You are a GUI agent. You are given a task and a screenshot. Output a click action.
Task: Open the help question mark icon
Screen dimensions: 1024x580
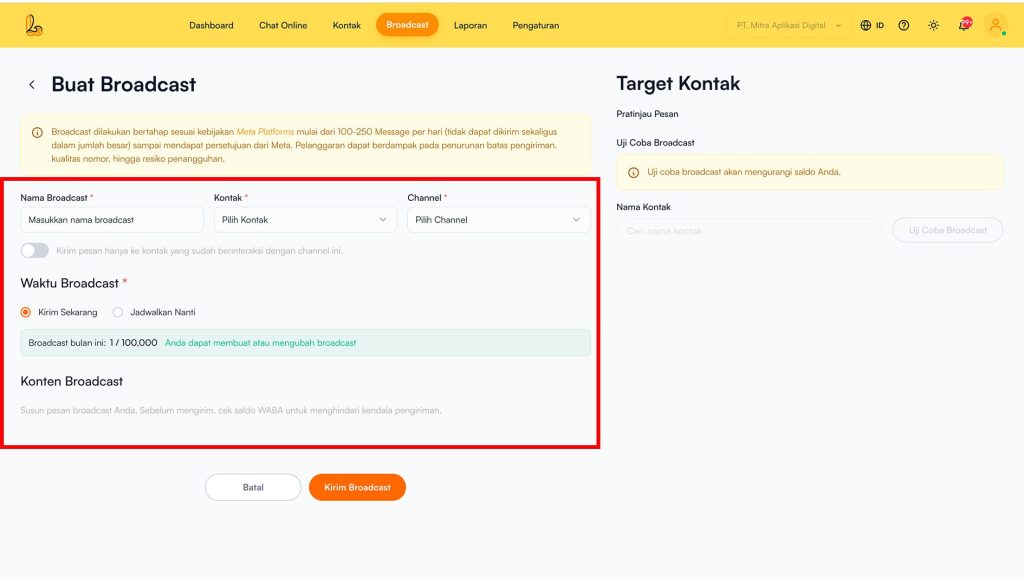(904, 25)
